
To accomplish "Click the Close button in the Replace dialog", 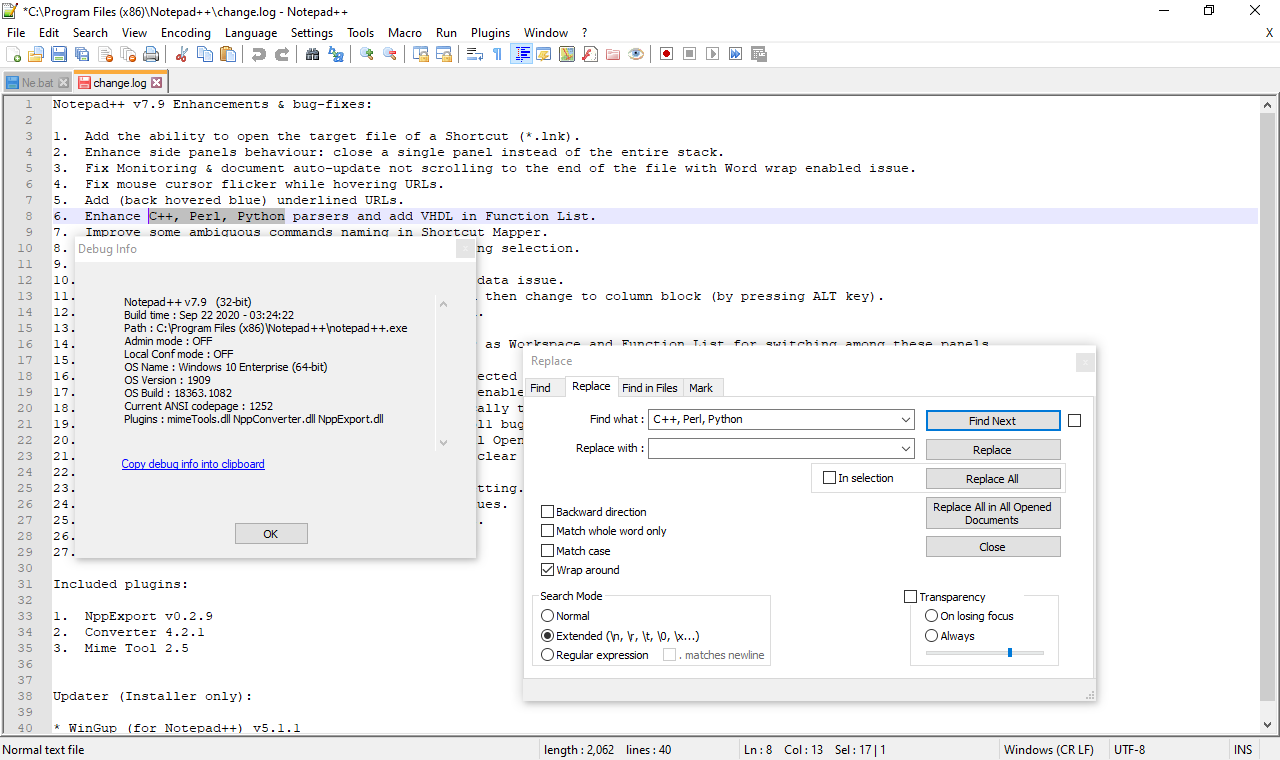I will 992,547.
